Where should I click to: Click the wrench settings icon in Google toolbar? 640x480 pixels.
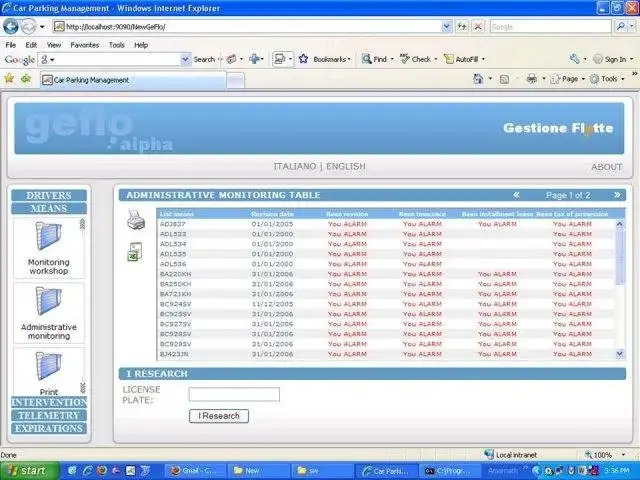575,59
